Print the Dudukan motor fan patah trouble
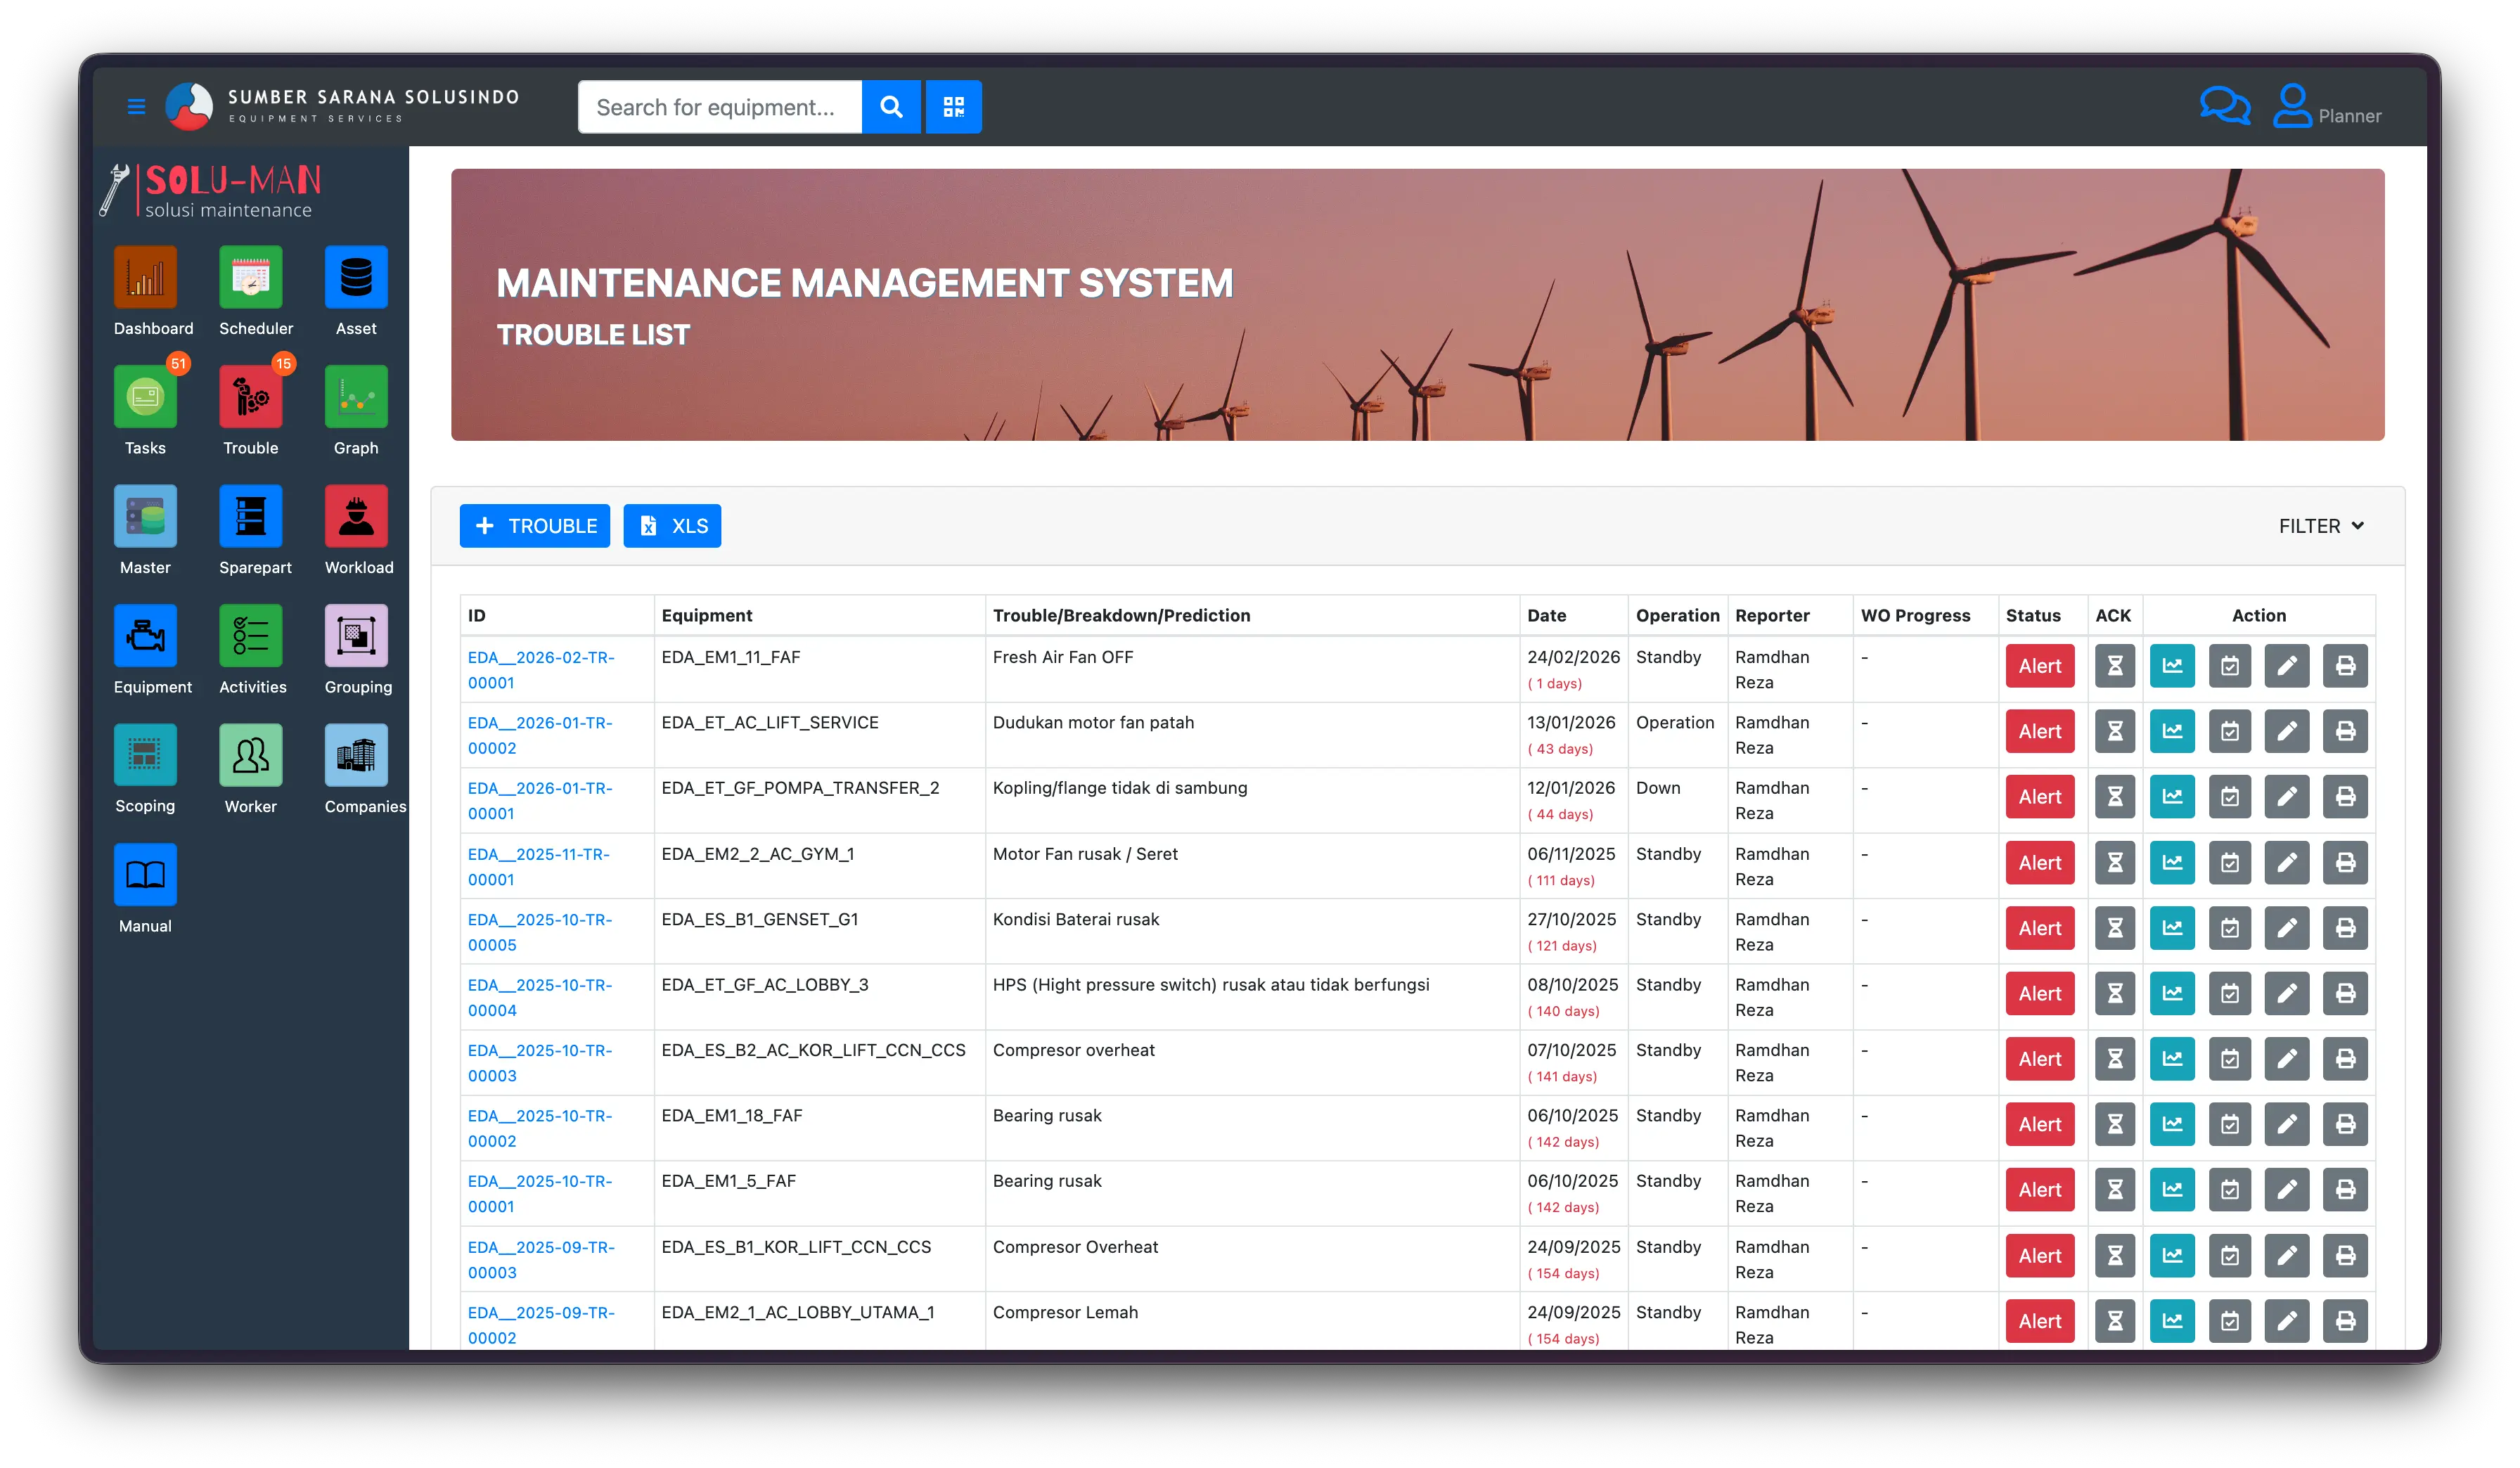The image size is (2520, 1468). 2345,732
